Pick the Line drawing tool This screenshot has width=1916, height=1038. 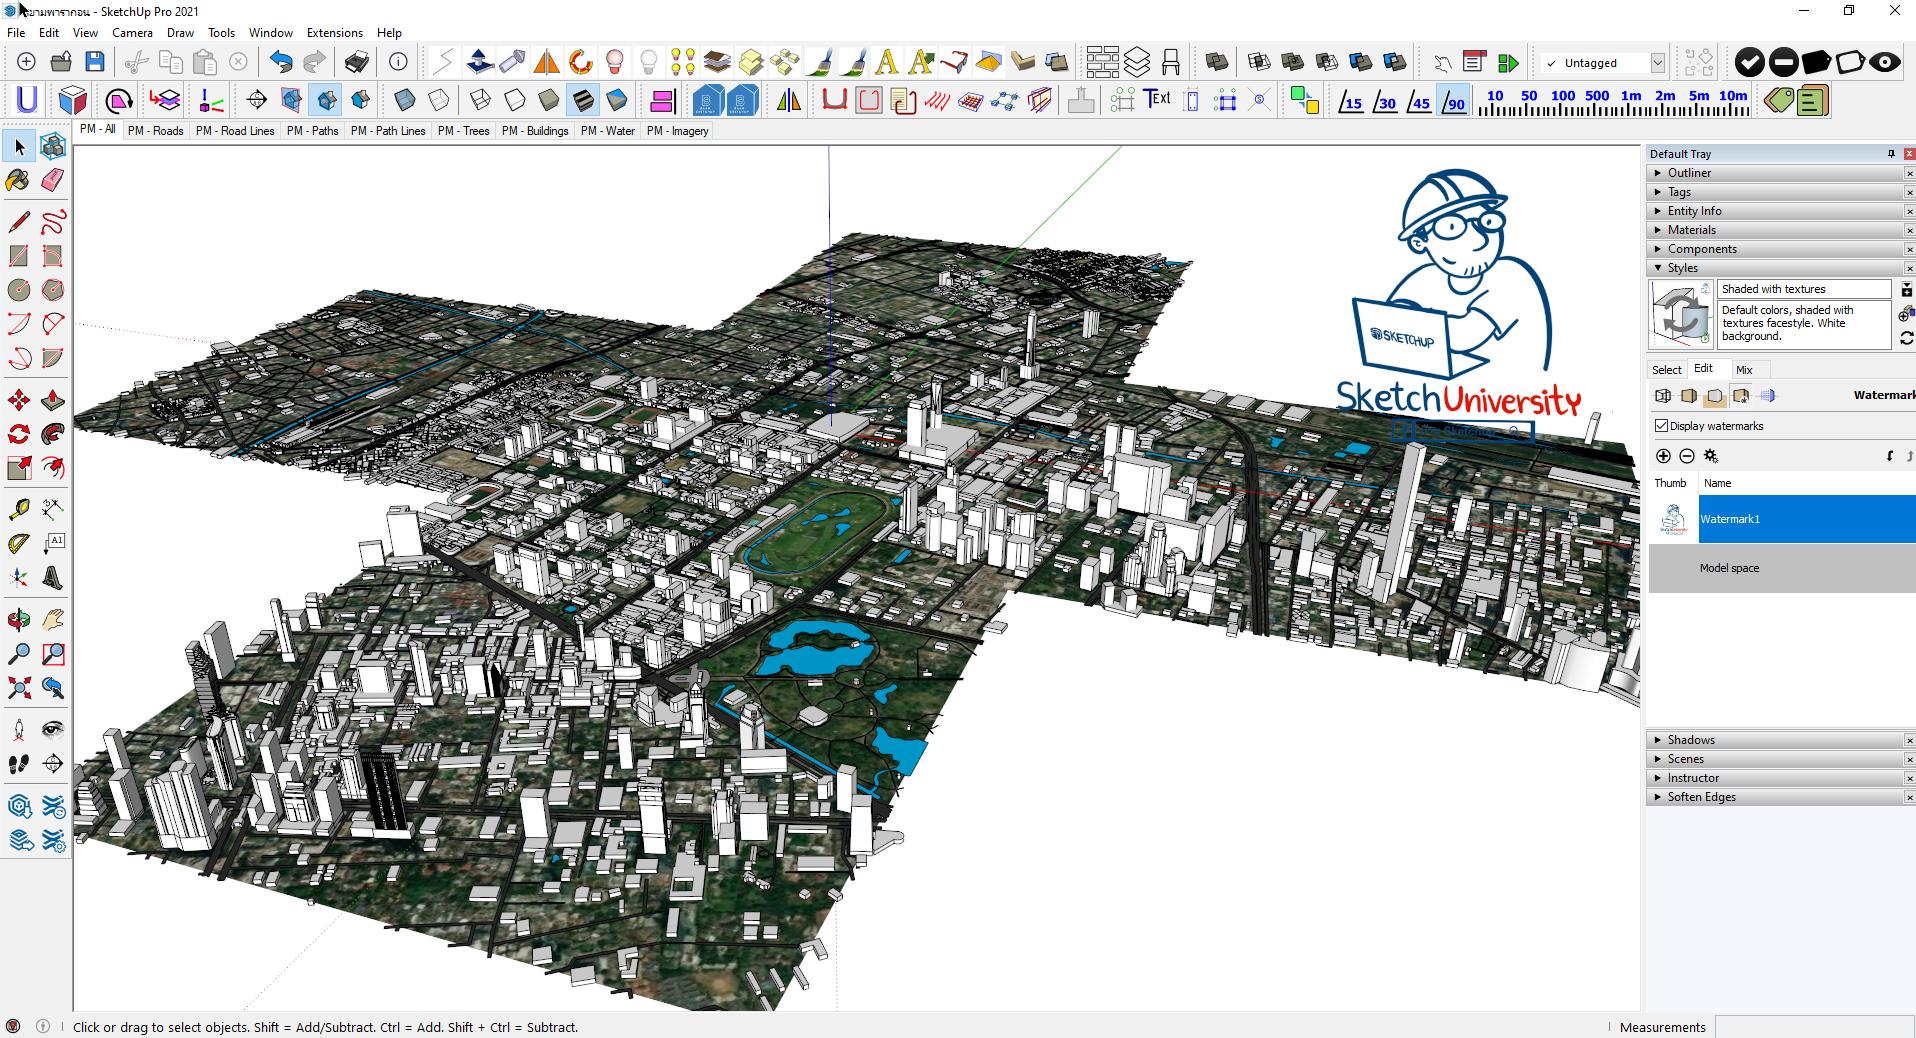19,221
